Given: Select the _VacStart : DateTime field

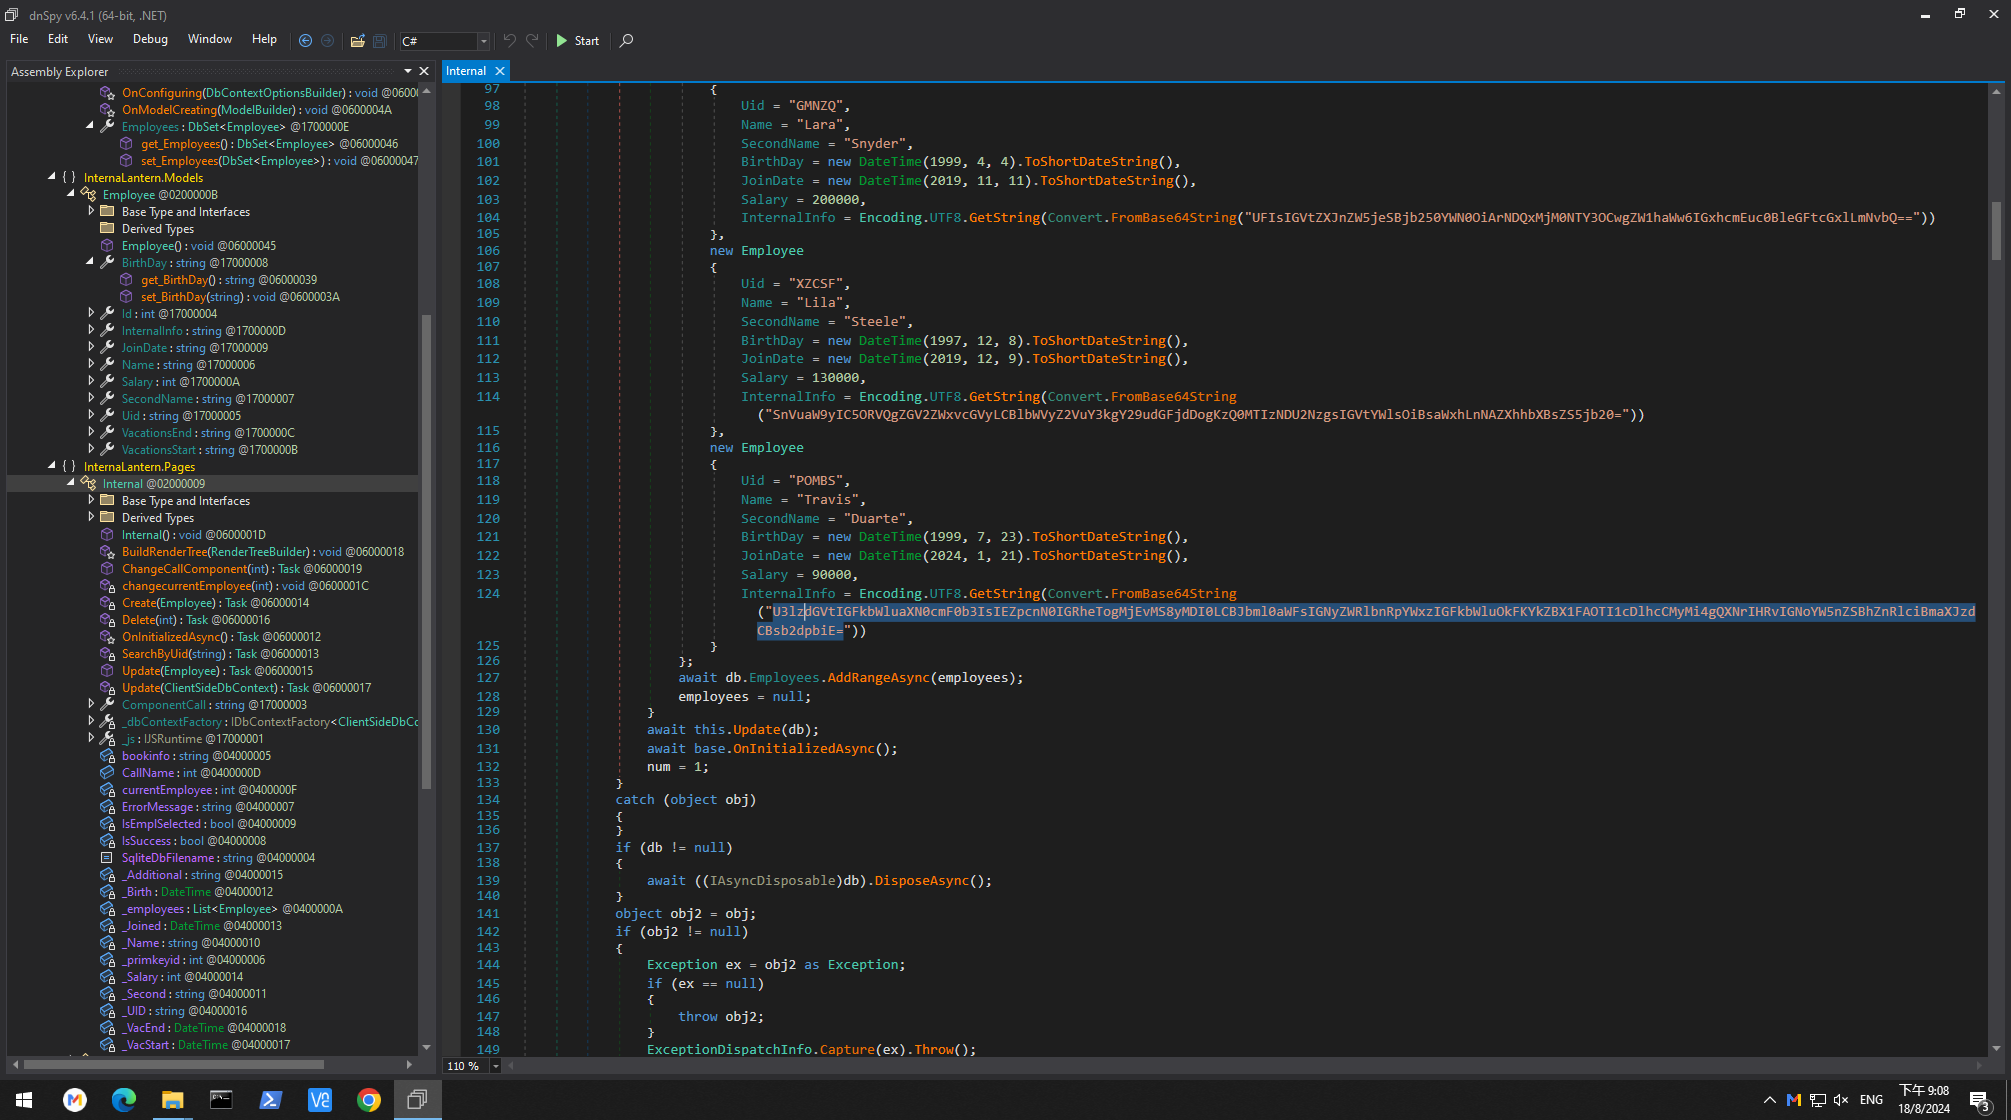Looking at the screenshot, I should (206, 1045).
